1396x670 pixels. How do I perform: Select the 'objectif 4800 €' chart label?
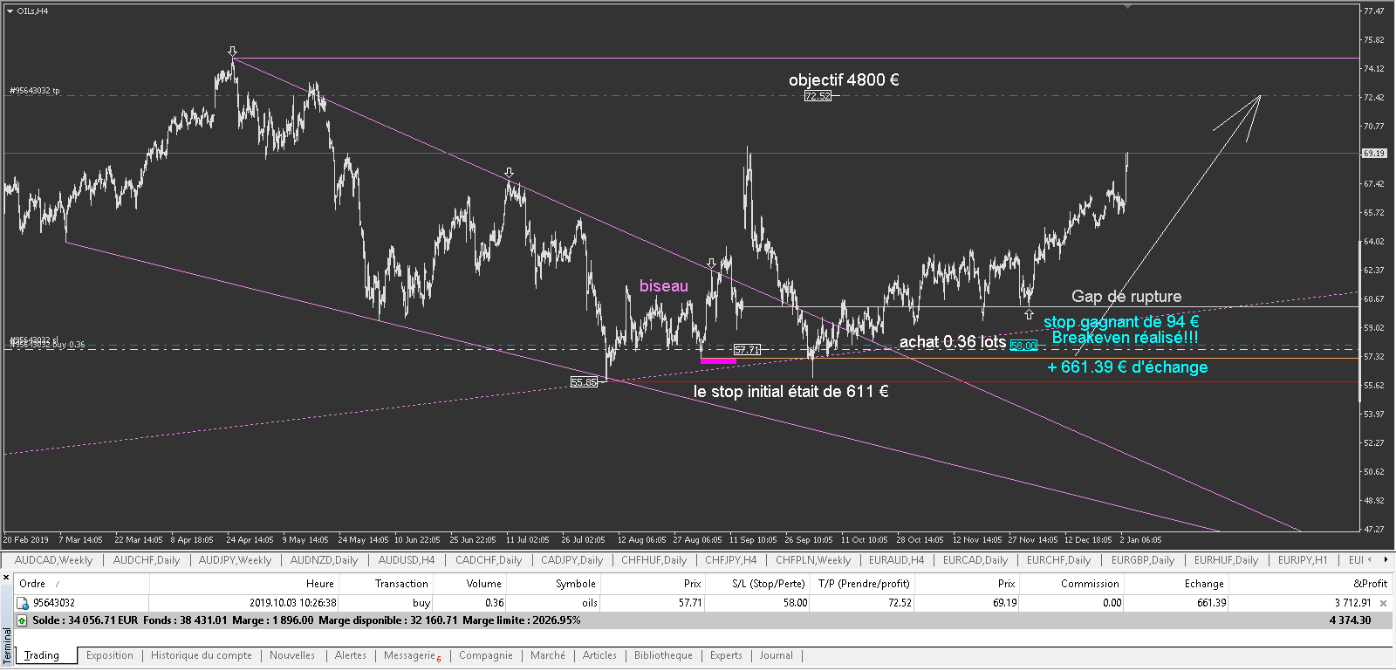(x=843, y=79)
